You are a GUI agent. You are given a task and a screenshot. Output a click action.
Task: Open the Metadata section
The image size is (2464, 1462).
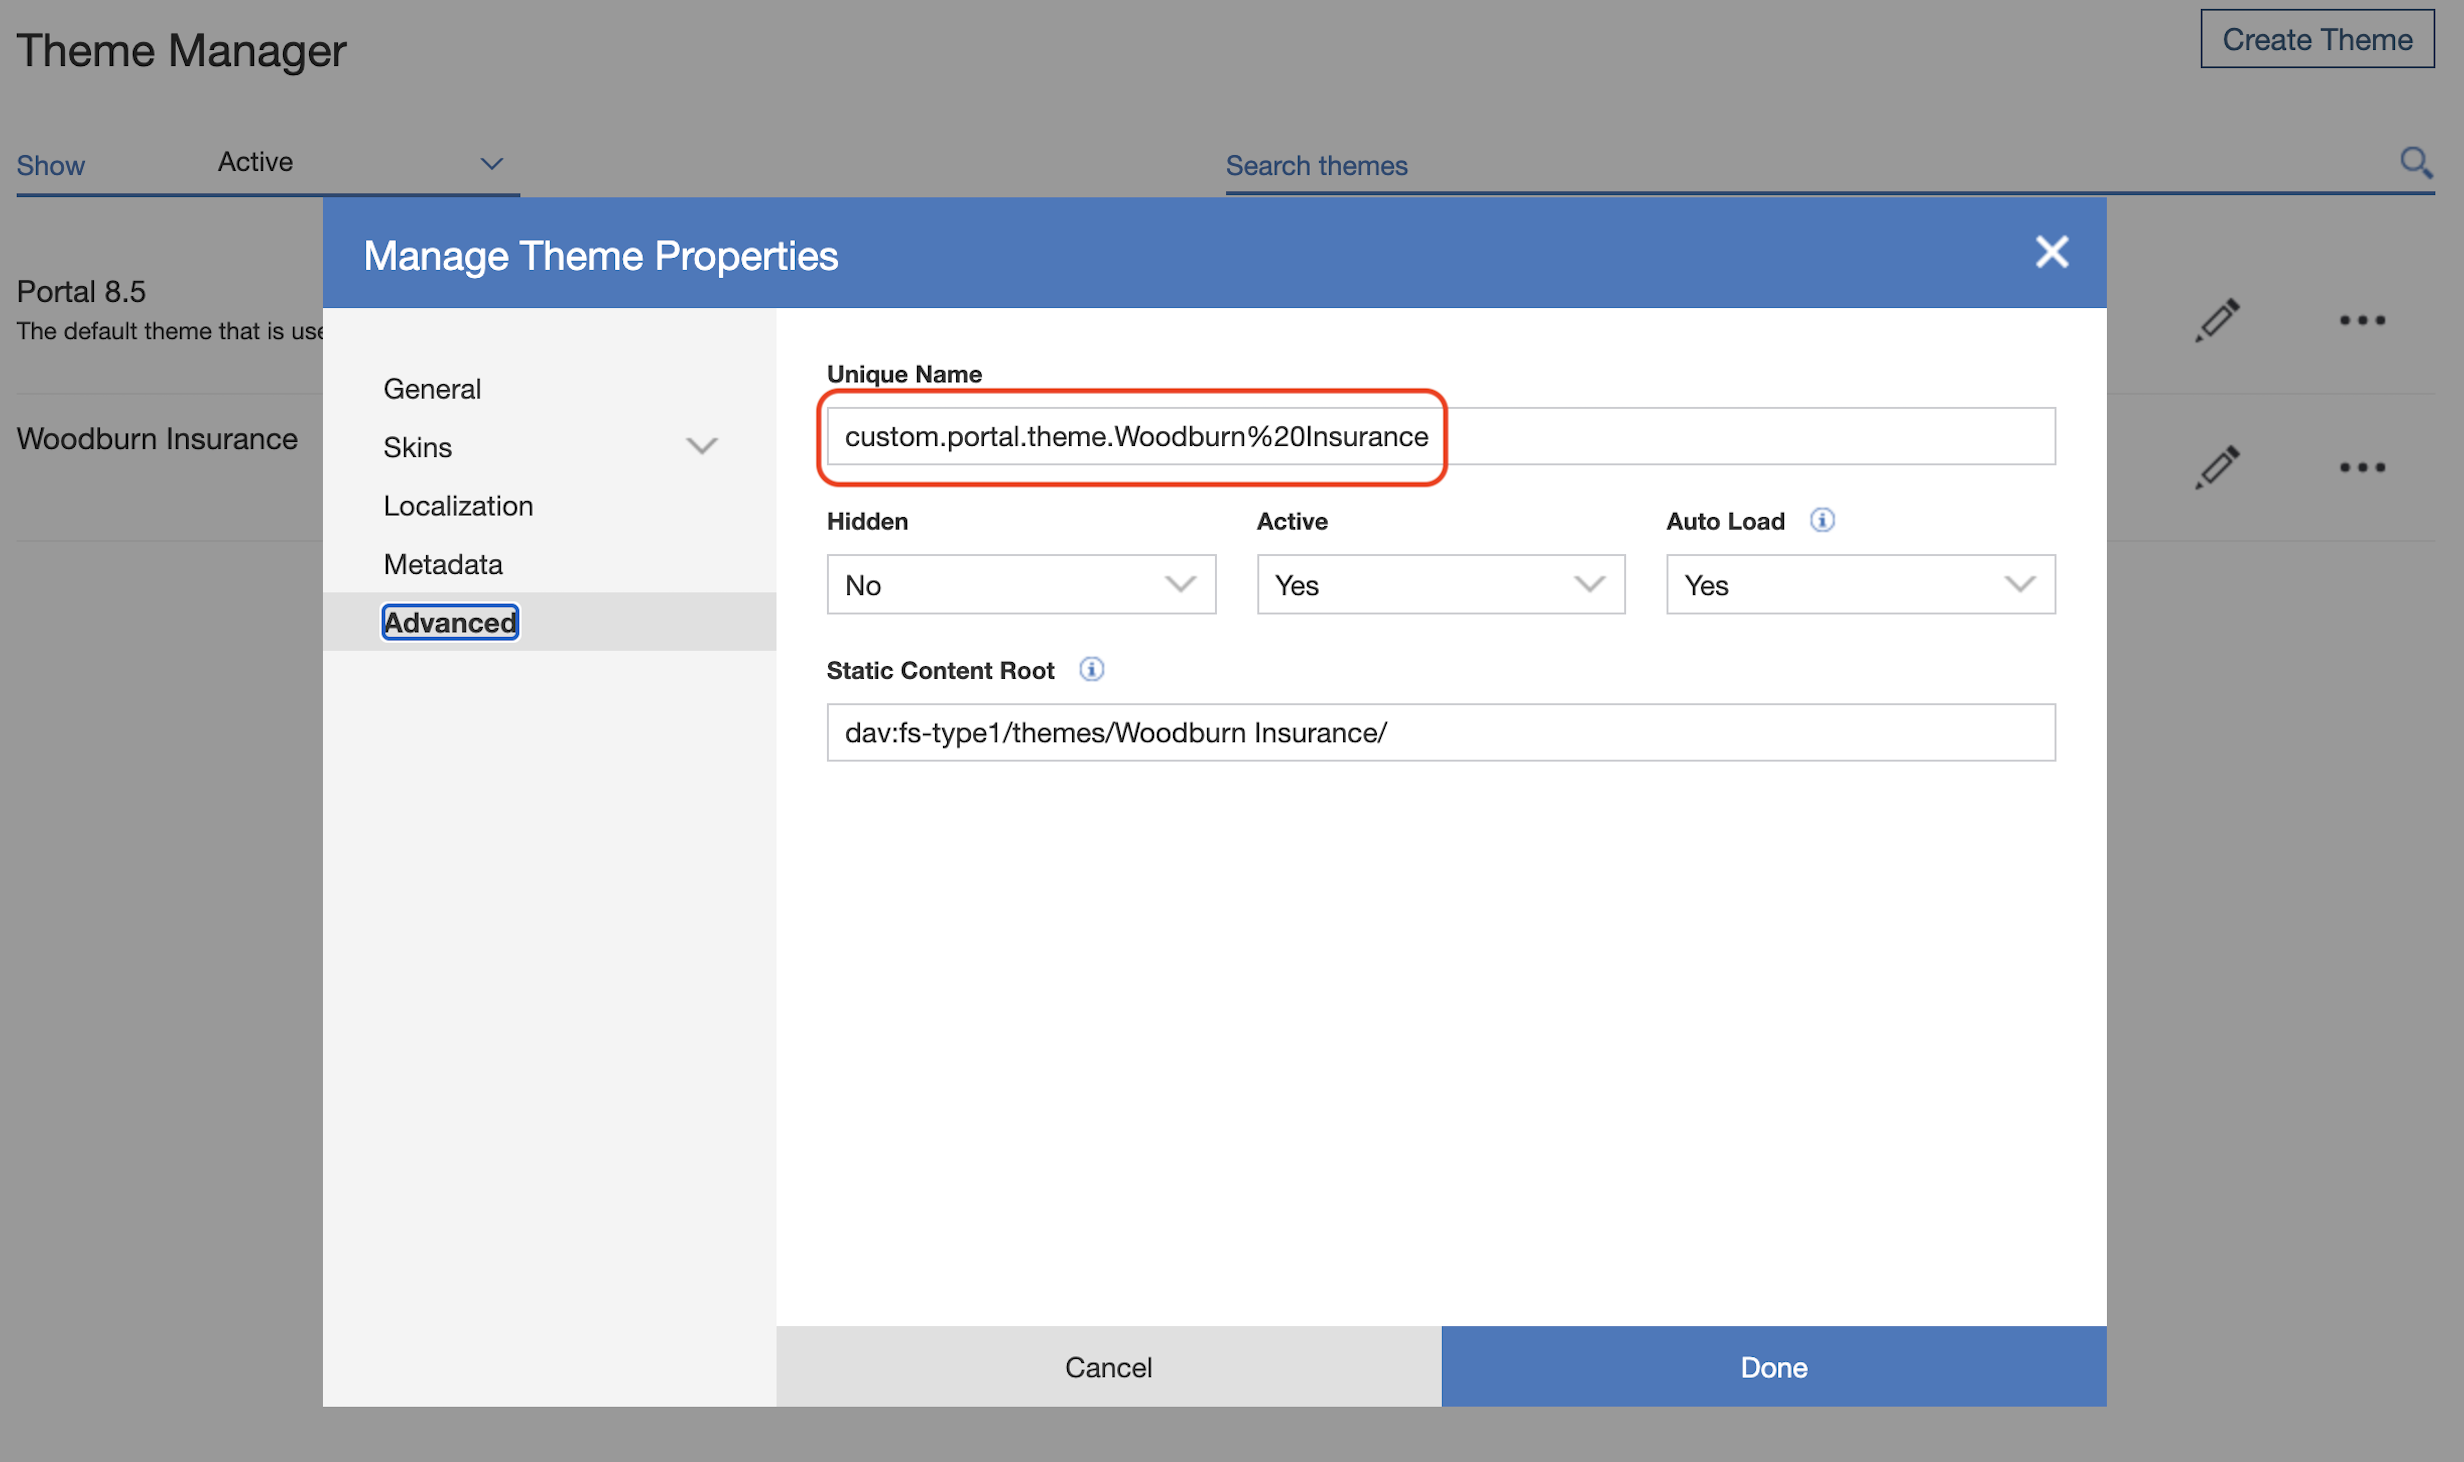443,563
